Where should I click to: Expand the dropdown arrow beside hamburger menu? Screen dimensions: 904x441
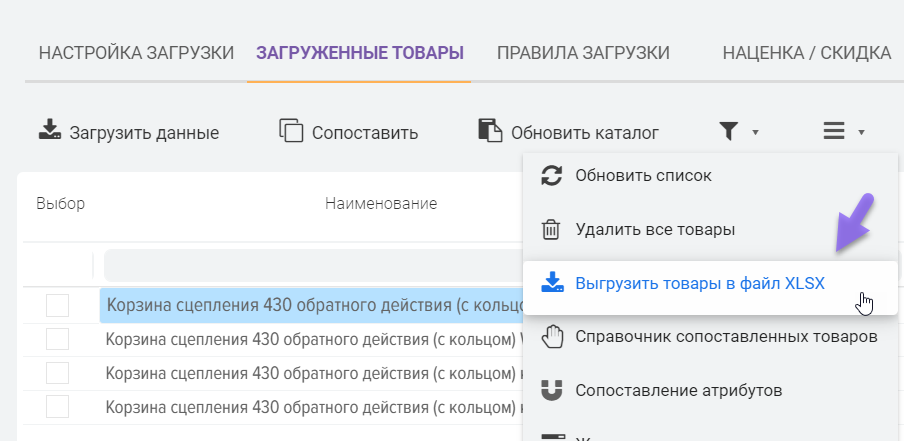[861, 132]
